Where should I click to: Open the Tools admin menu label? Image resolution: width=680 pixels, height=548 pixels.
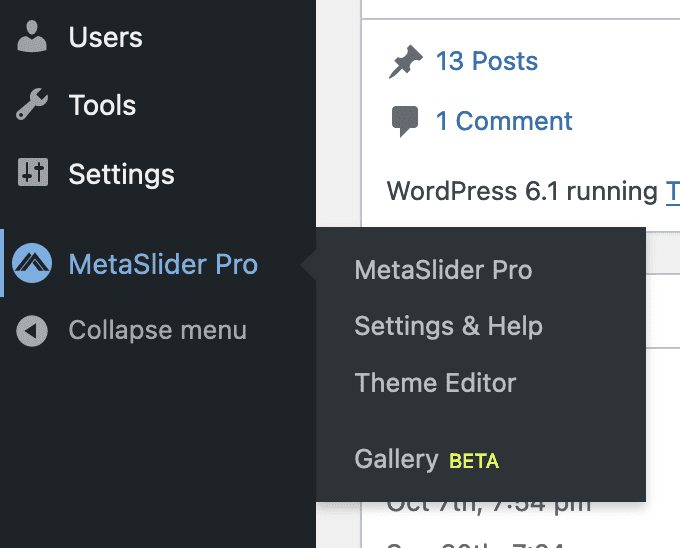102,105
